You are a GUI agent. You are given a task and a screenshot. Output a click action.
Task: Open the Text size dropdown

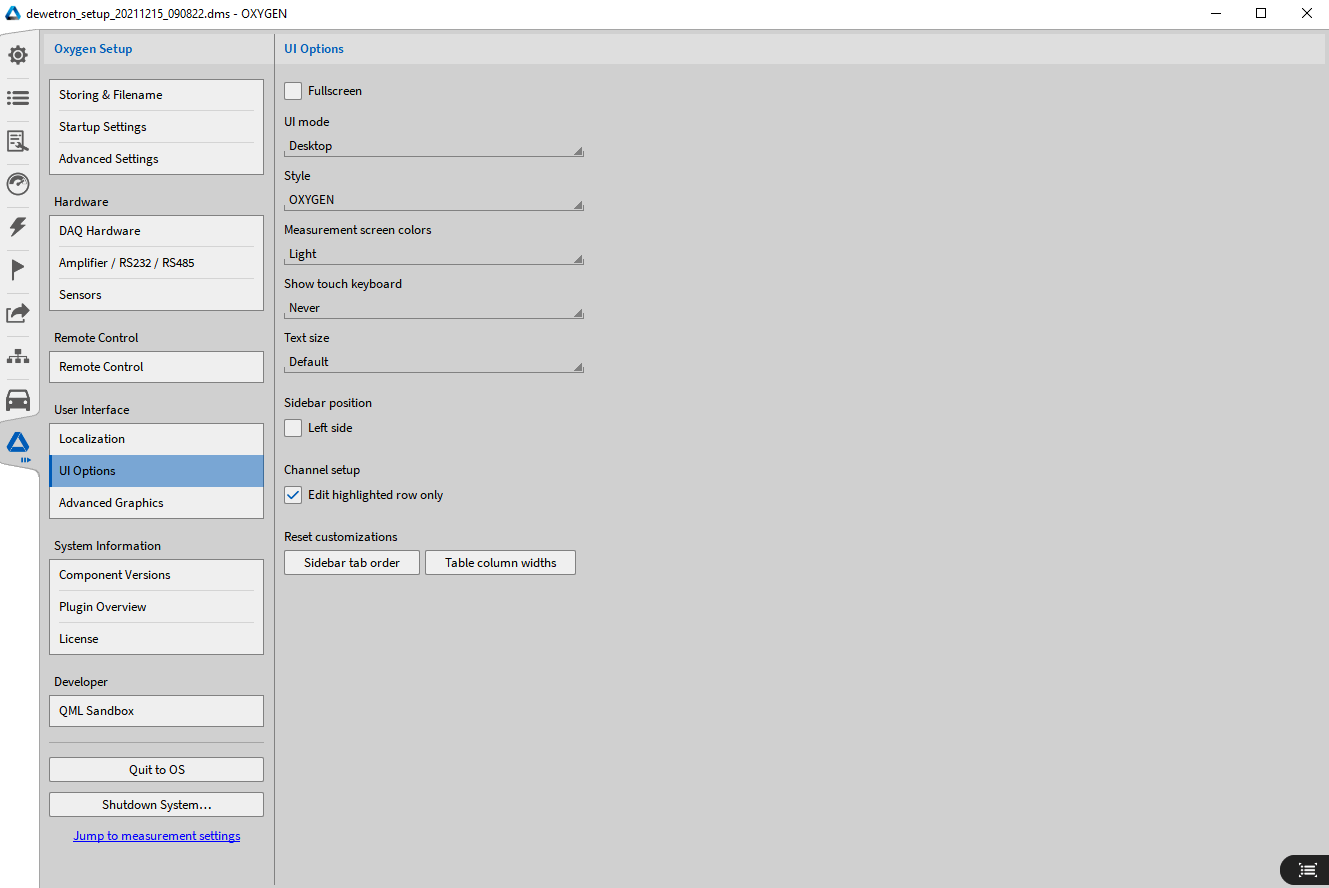pos(433,362)
